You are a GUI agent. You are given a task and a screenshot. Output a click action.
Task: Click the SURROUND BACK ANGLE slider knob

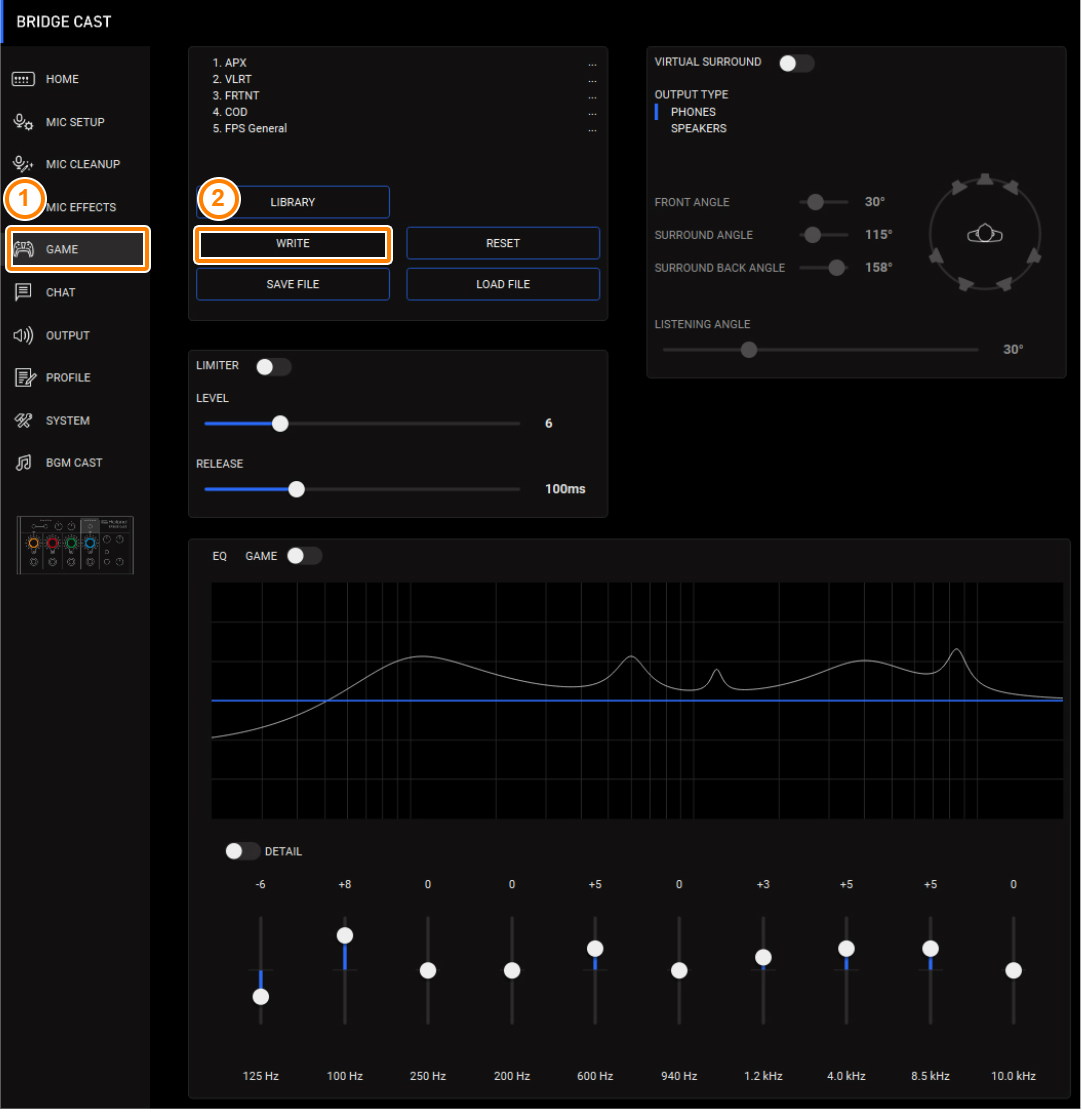click(837, 267)
